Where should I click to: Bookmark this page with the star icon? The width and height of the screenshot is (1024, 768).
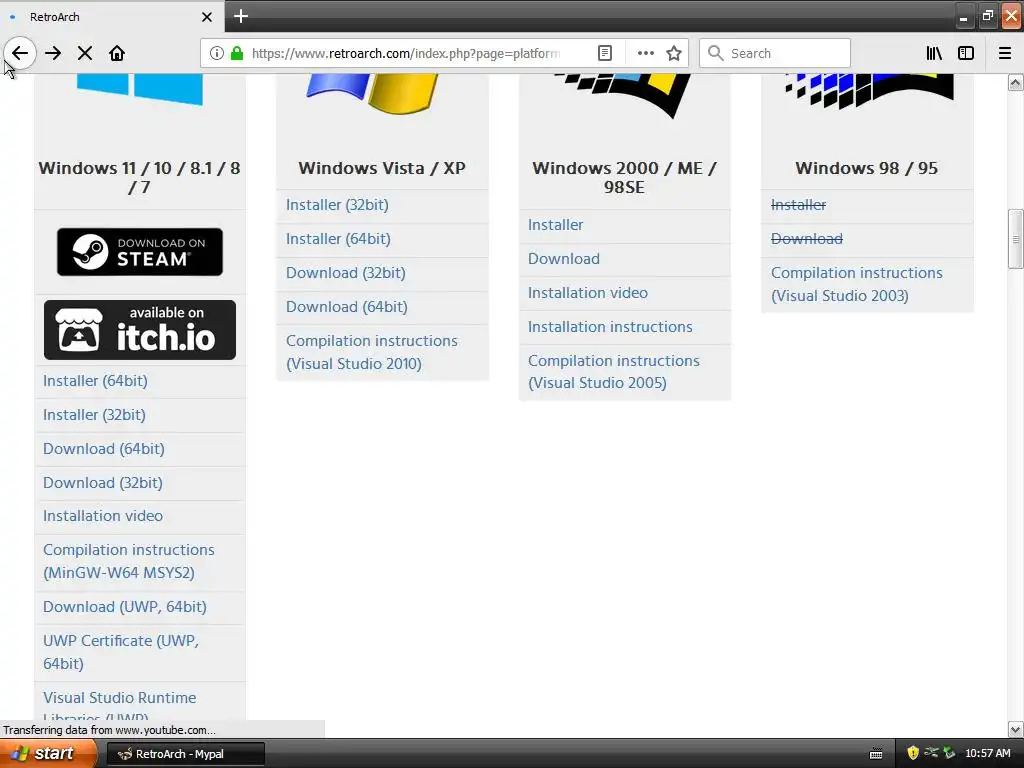pyautogui.click(x=674, y=53)
